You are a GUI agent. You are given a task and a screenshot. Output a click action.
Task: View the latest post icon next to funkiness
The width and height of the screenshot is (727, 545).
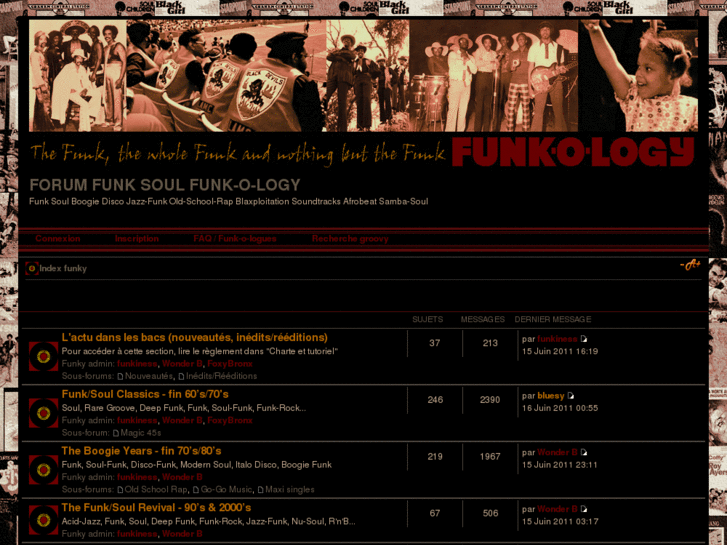[584, 339]
